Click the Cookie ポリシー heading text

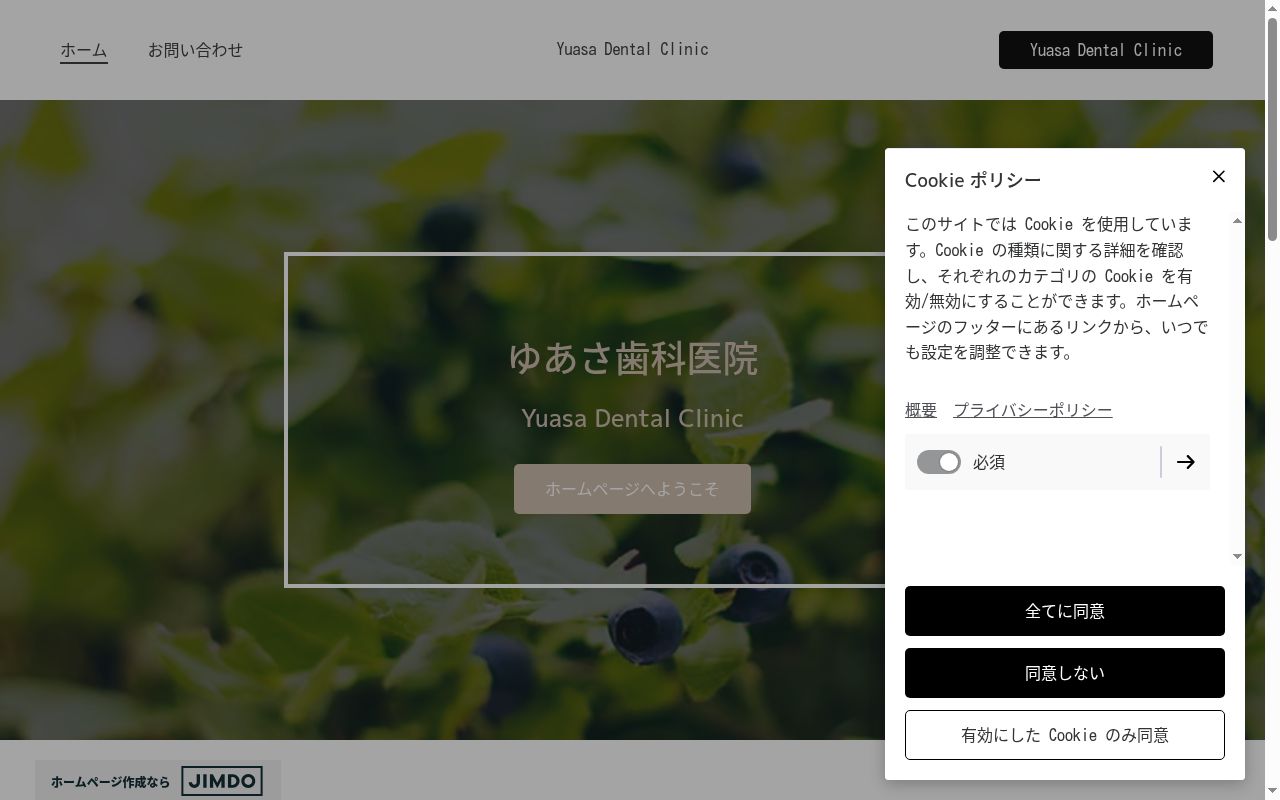pos(973,180)
